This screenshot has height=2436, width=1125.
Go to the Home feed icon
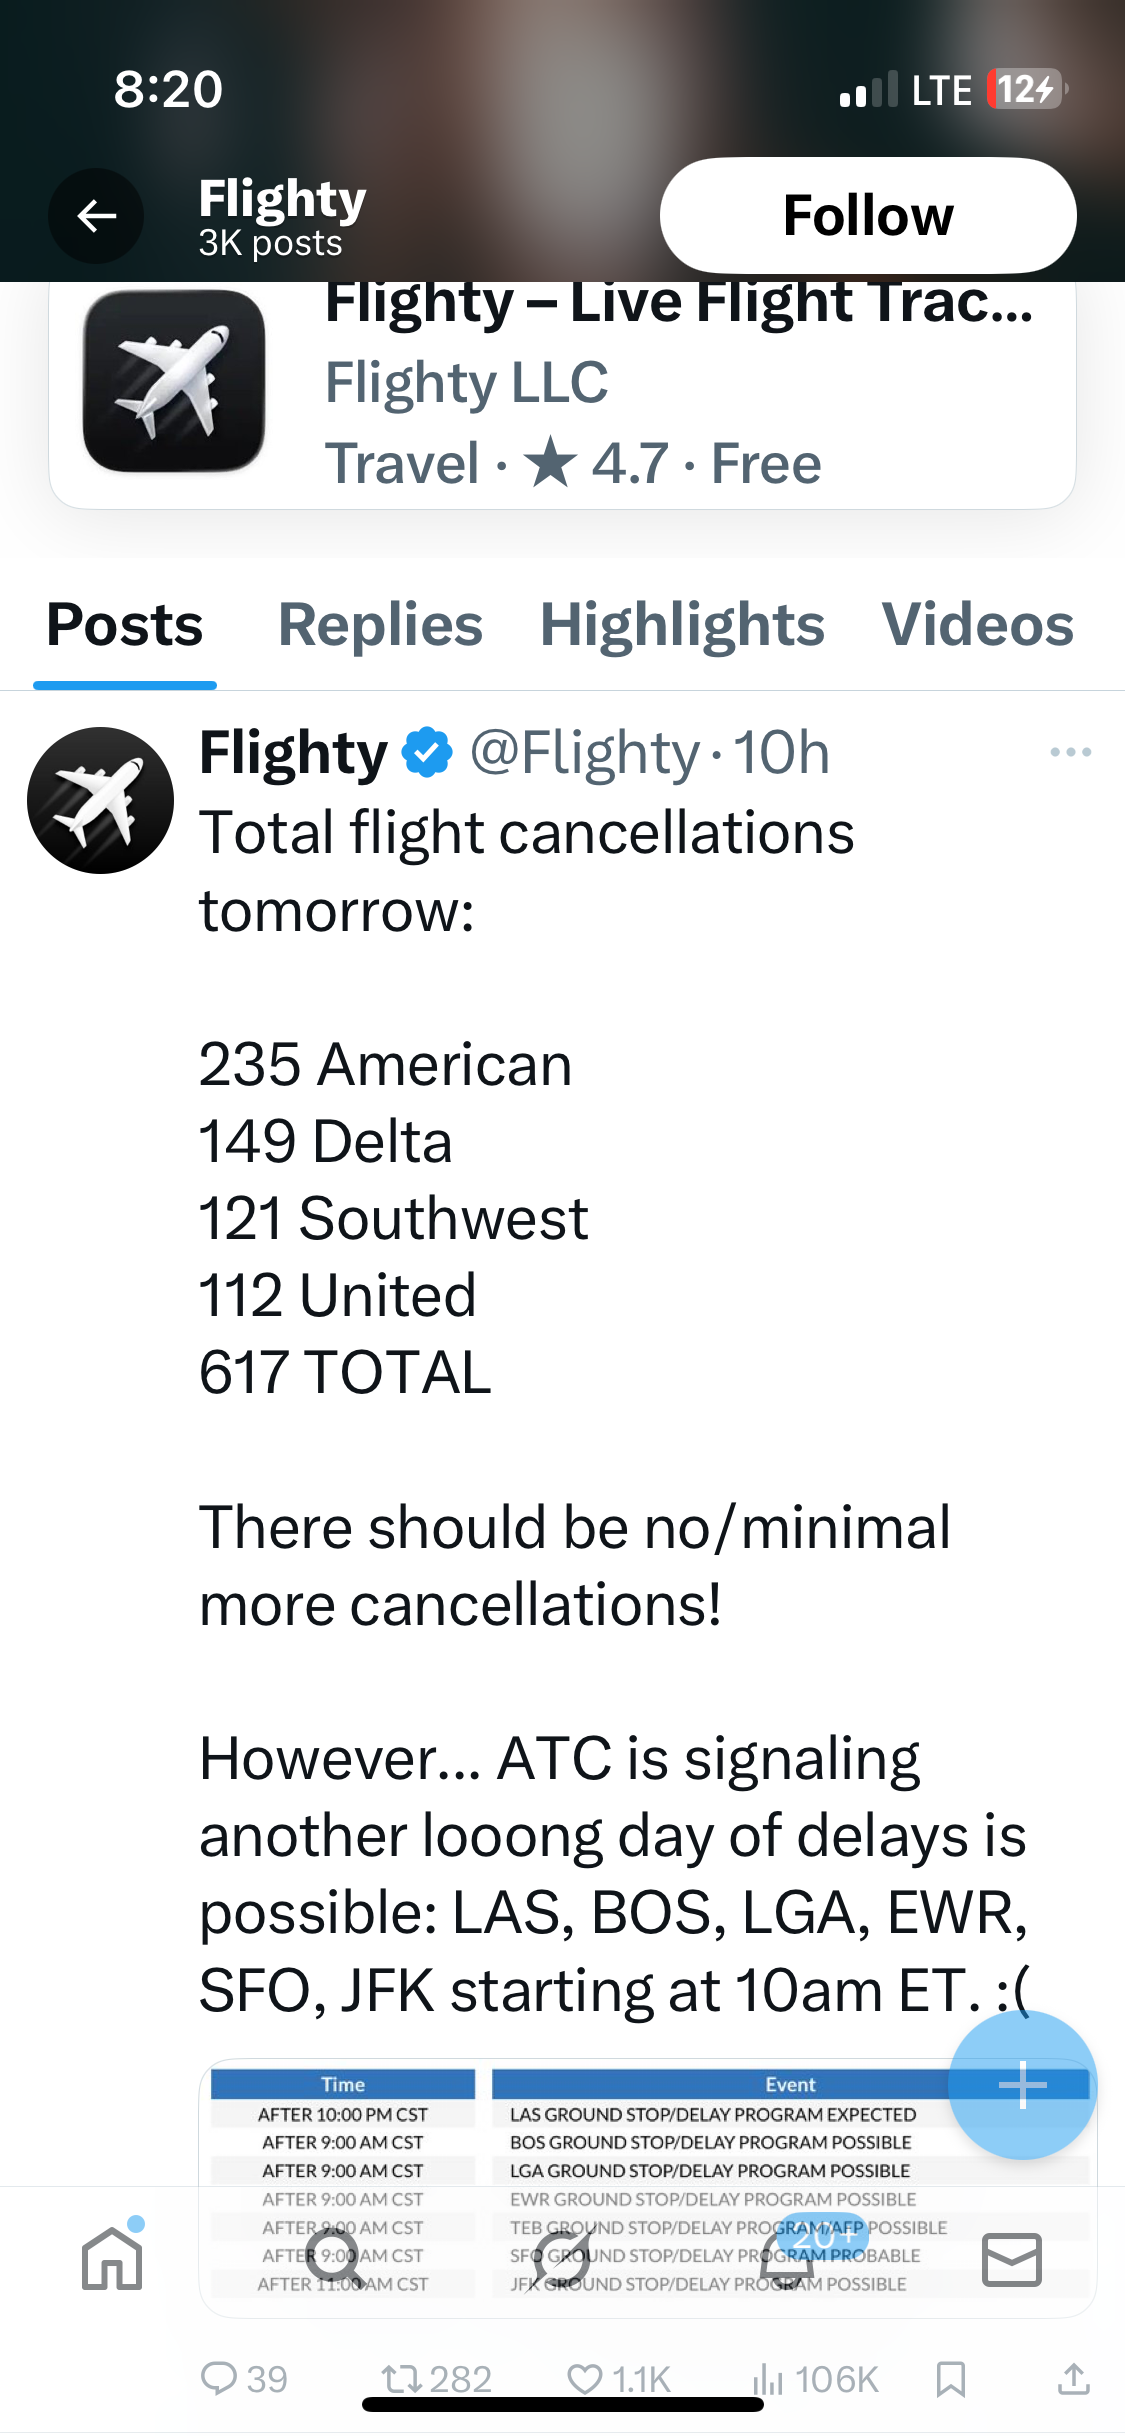click(112, 2258)
